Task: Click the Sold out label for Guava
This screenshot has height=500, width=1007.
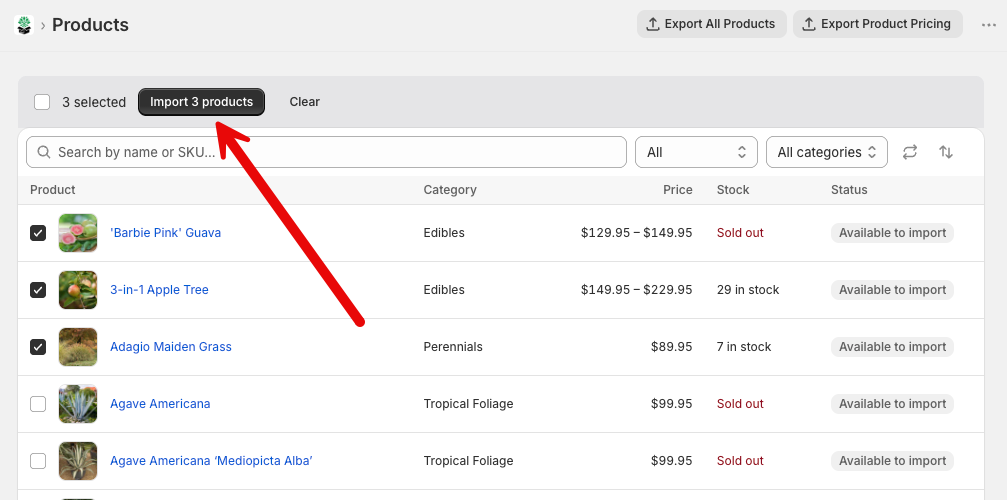Action: click(740, 233)
